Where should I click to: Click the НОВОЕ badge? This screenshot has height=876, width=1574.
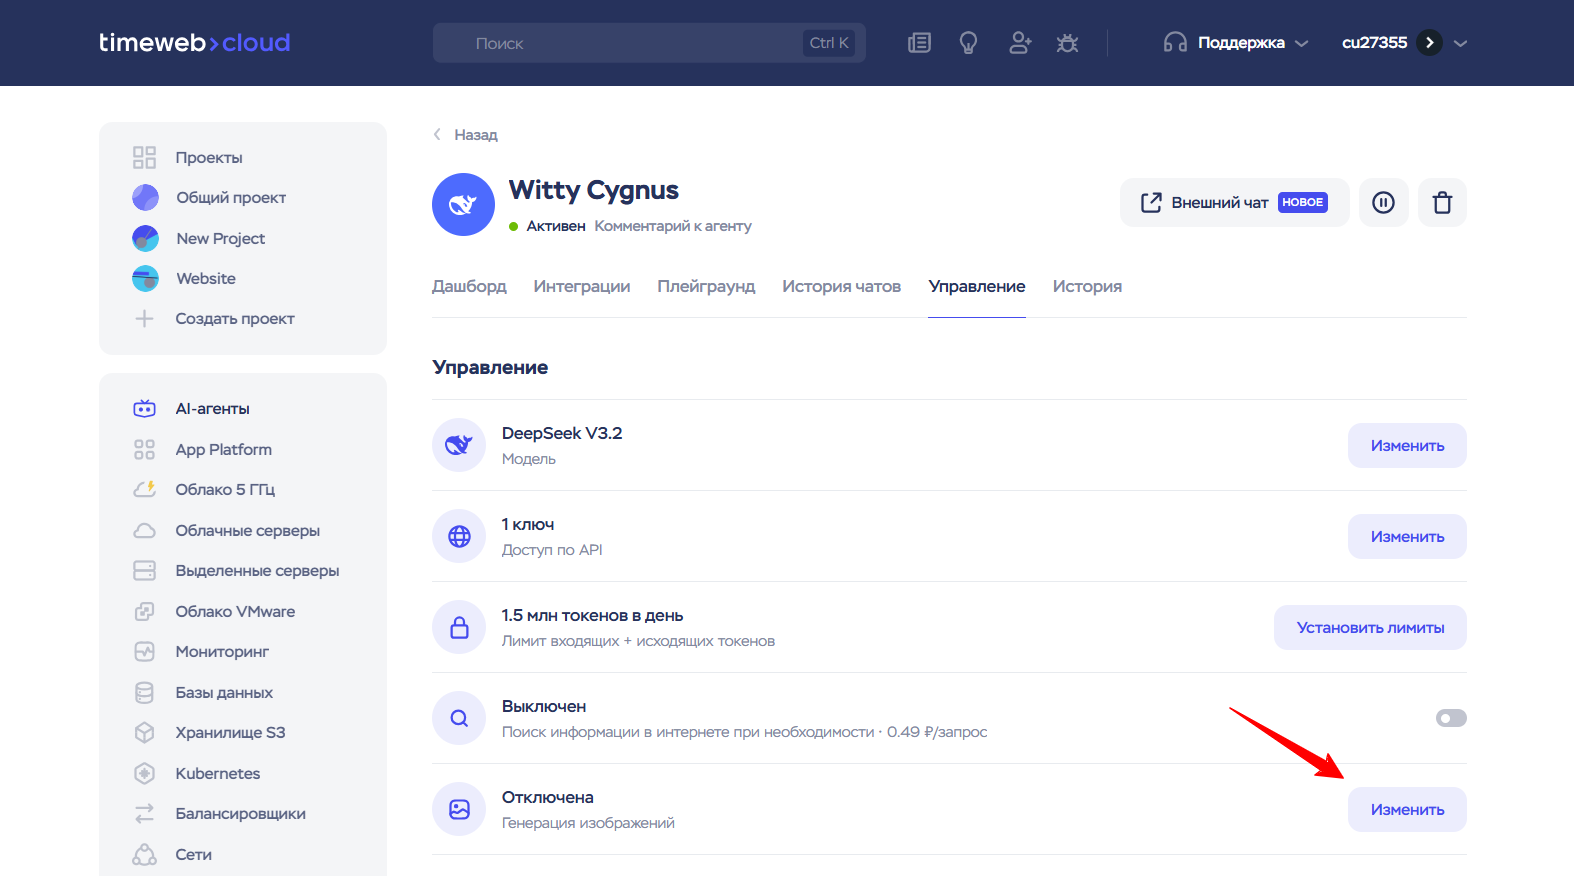tap(1303, 202)
